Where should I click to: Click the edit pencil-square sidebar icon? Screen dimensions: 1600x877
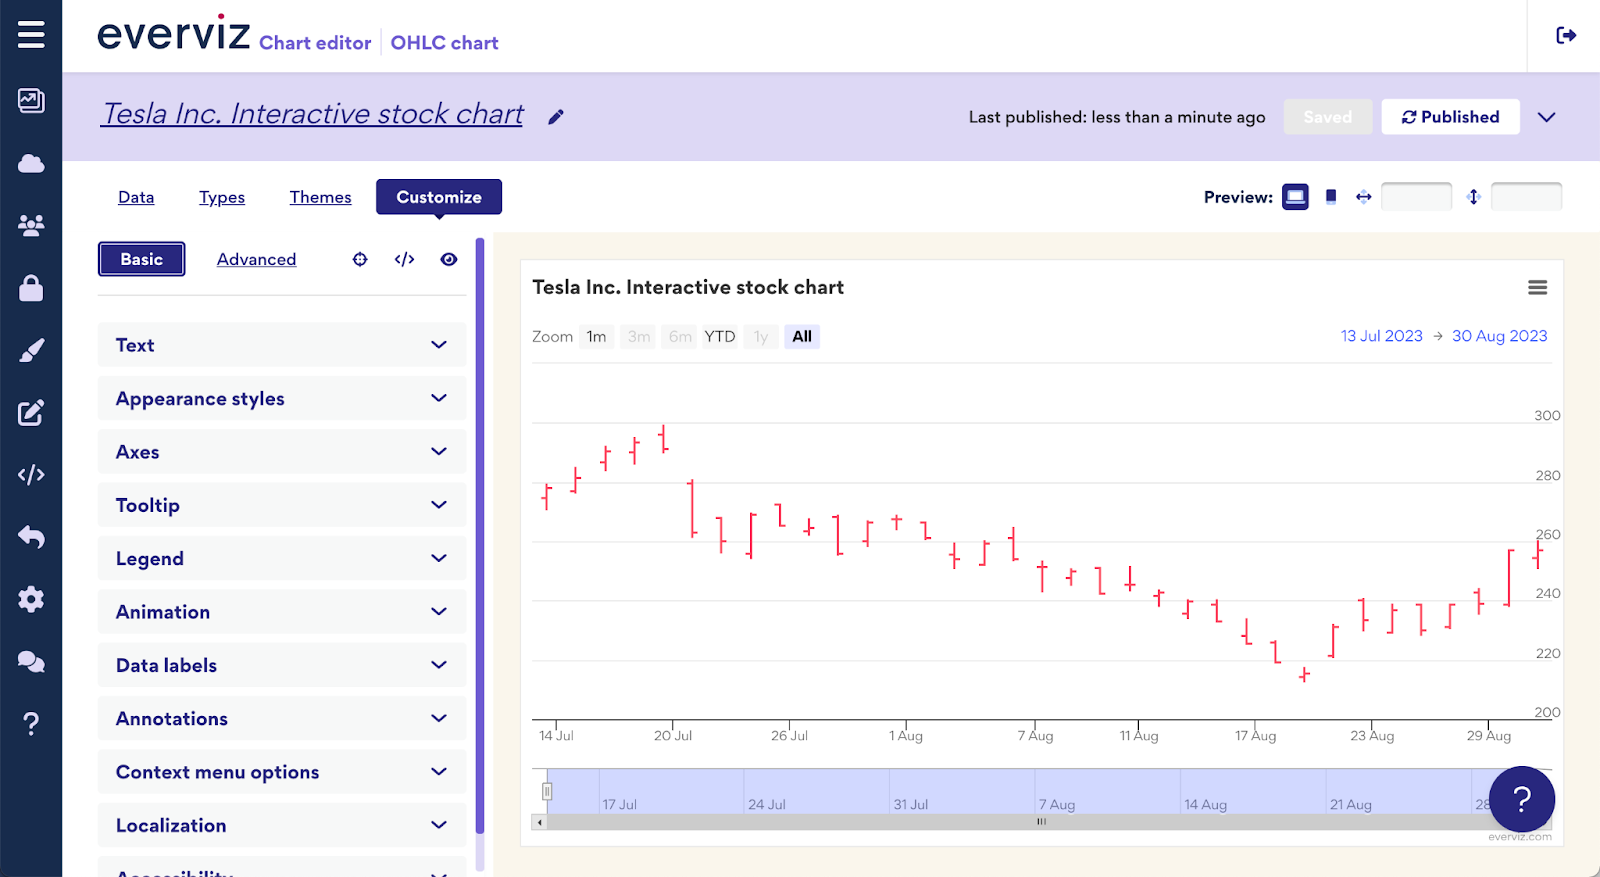31,413
